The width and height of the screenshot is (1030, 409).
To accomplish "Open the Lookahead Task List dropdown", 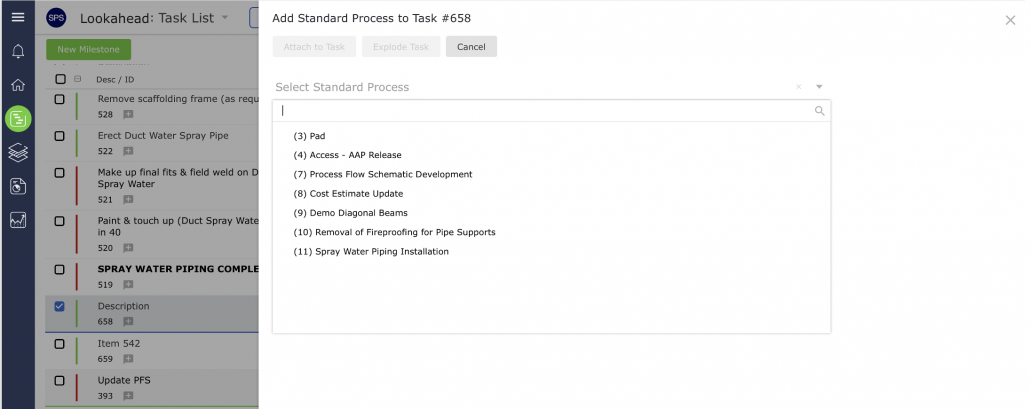I will point(225,17).
